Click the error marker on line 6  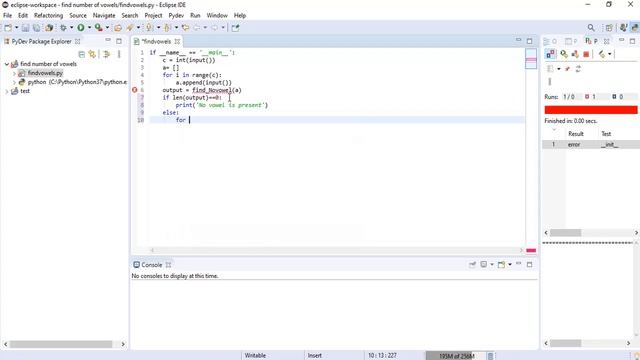coord(135,90)
